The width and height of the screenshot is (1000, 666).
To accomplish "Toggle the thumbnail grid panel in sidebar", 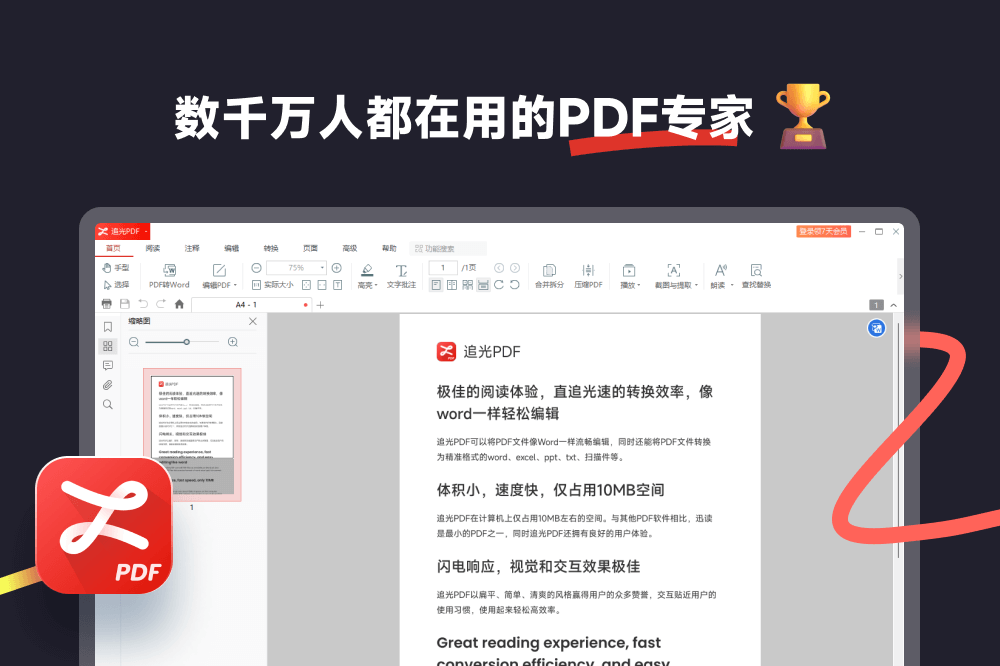I will point(108,346).
